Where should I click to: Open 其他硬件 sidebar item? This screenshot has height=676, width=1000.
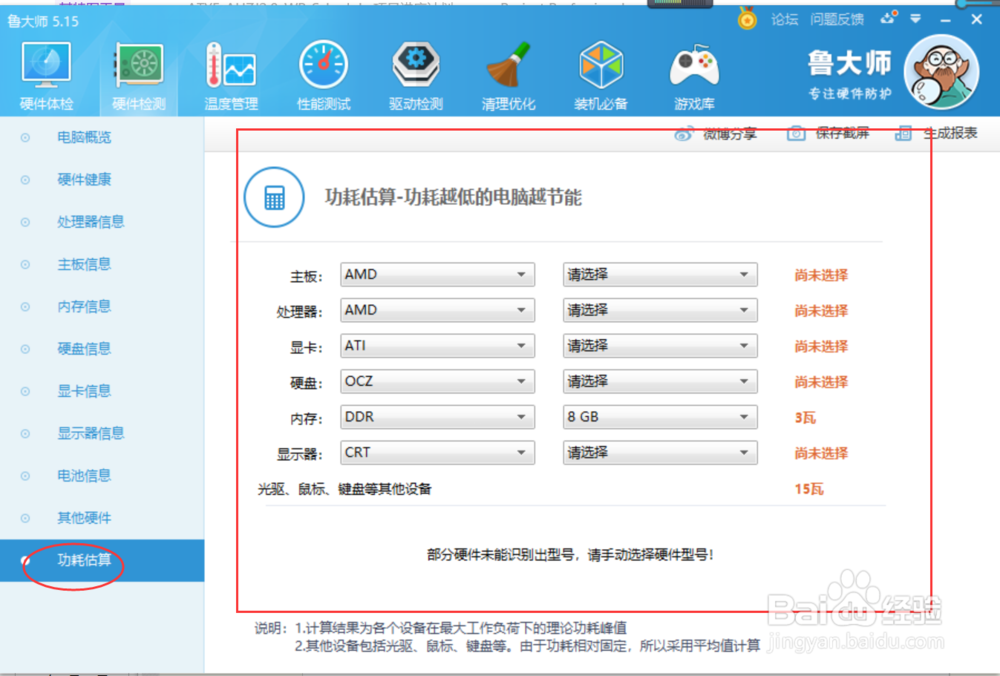[x=84, y=518]
